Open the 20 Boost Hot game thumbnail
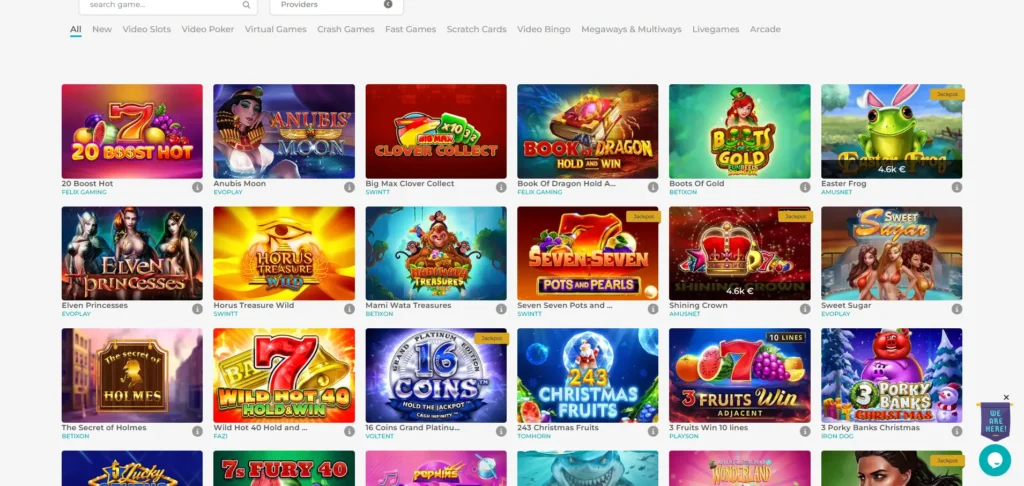 [x=132, y=131]
